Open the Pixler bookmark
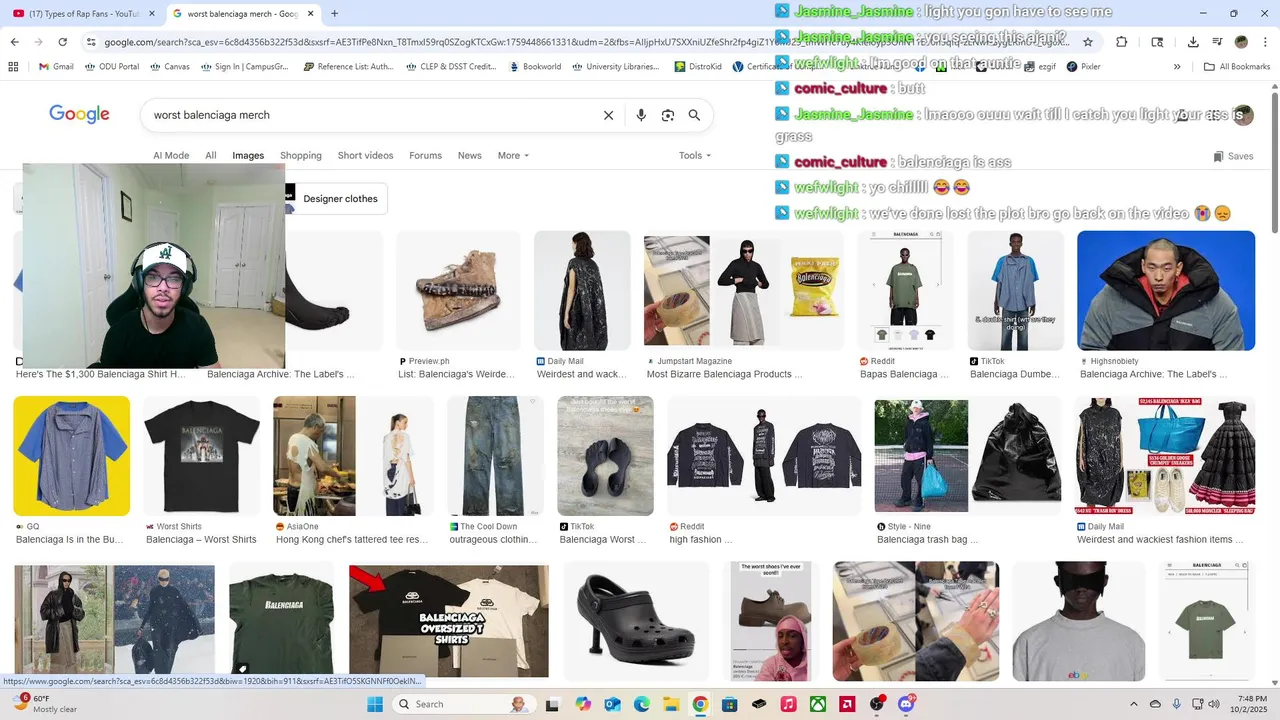The height and width of the screenshot is (720, 1280). pos(1083,67)
